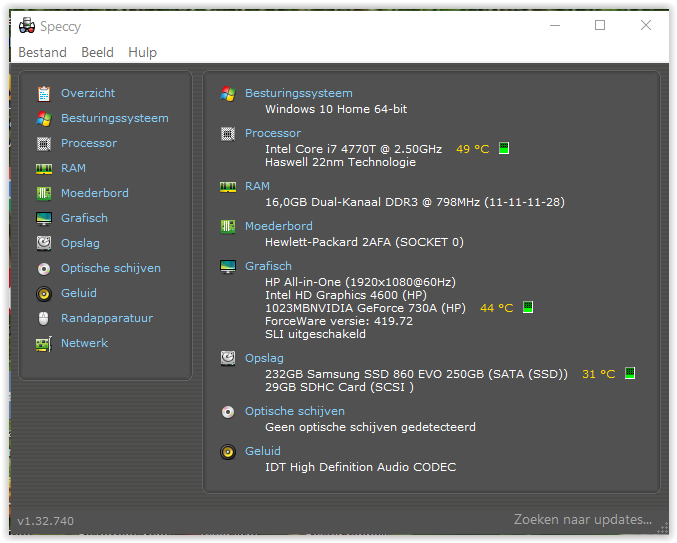Click the green SSD temperature indicator
Viewport: 677px width, 543px height.
(630, 374)
